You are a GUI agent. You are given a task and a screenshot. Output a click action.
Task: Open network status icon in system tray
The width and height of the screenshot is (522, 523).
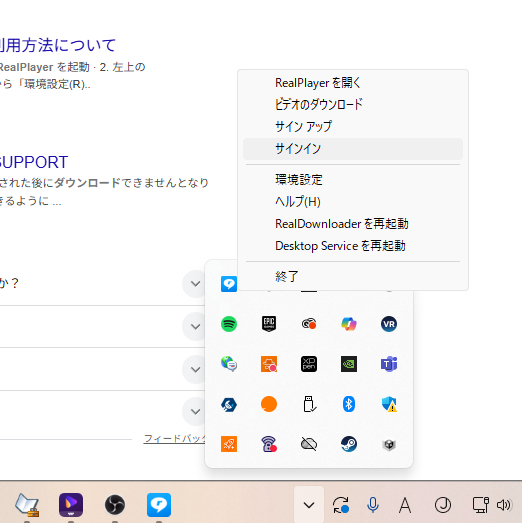tap(481, 505)
